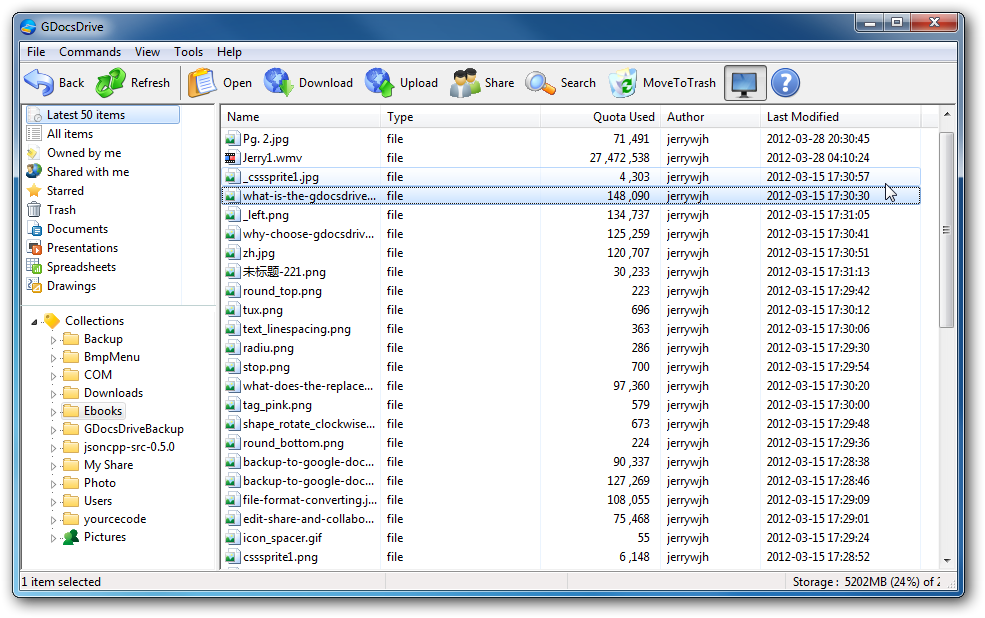Click the Open clipboard icon
Image resolution: width=985 pixels, height=618 pixels.
click(202, 83)
